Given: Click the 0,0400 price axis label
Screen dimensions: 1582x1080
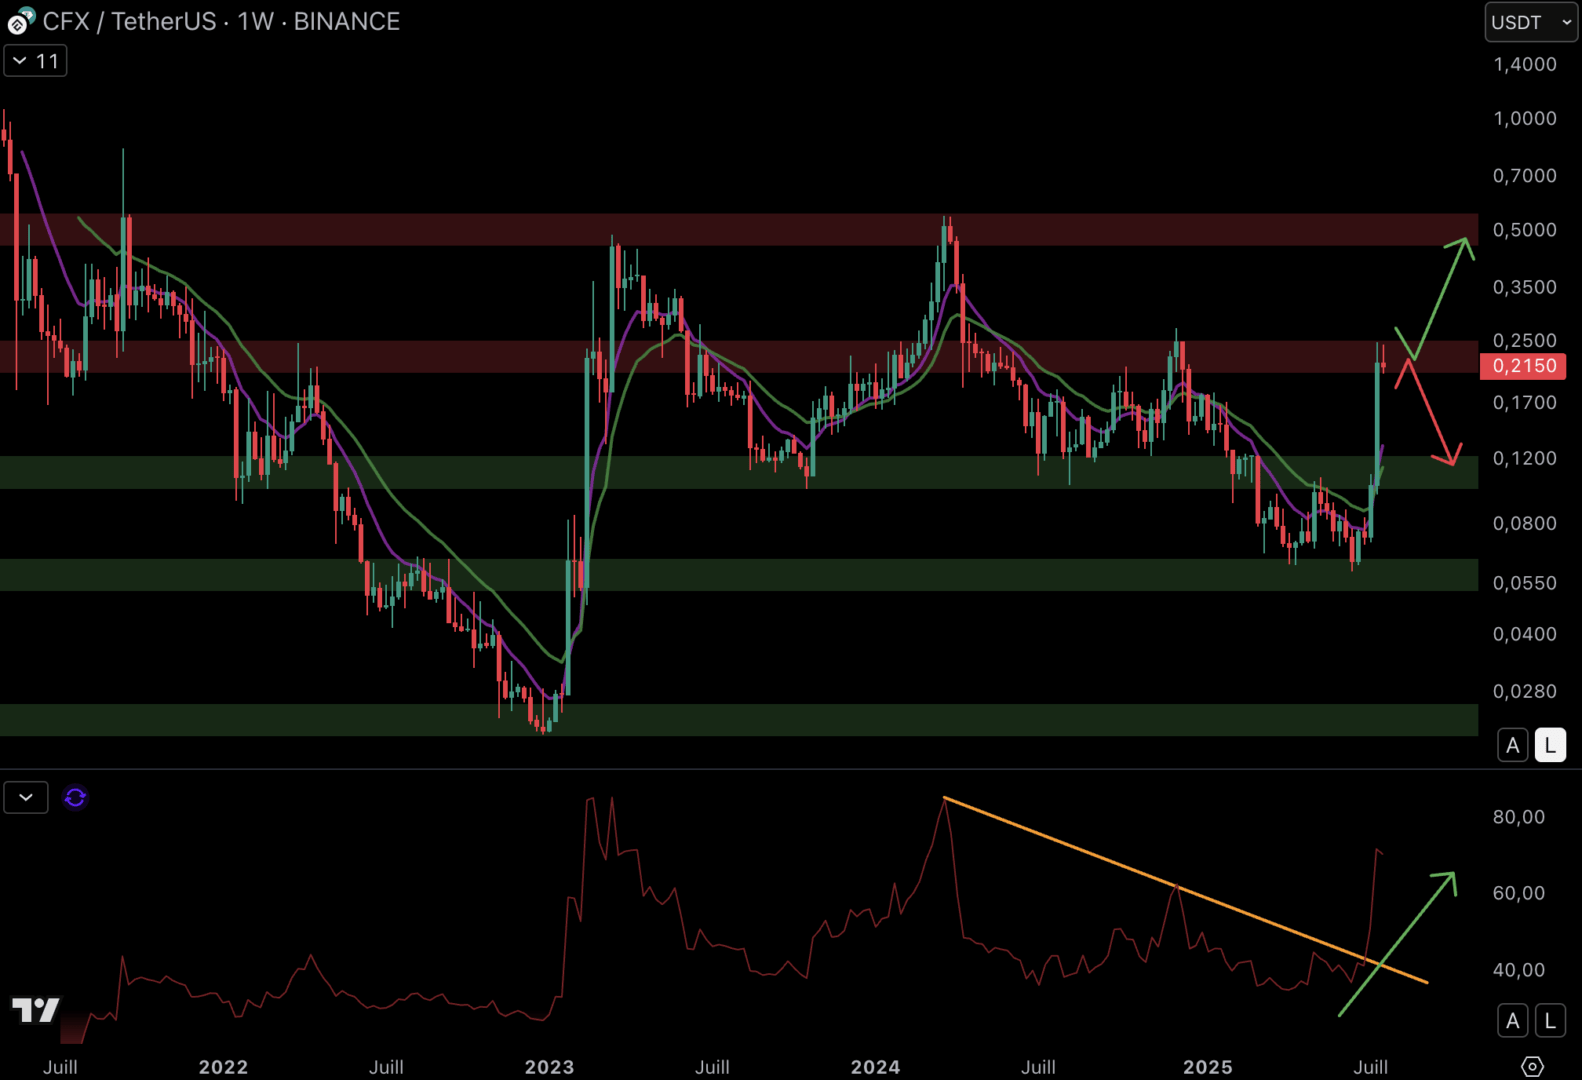Looking at the screenshot, I should [1524, 634].
